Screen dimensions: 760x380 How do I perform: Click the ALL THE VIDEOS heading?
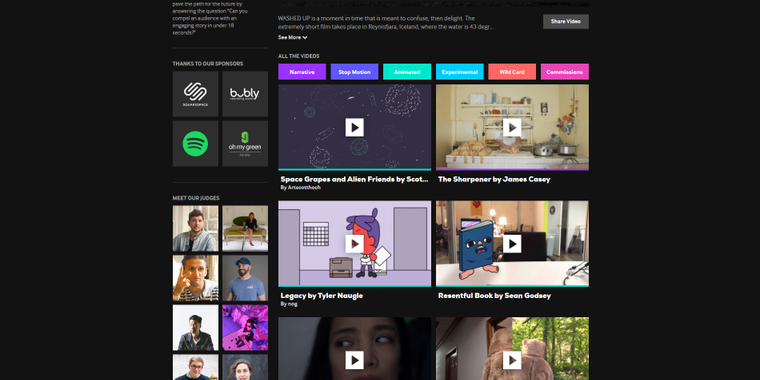click(299, 56)
